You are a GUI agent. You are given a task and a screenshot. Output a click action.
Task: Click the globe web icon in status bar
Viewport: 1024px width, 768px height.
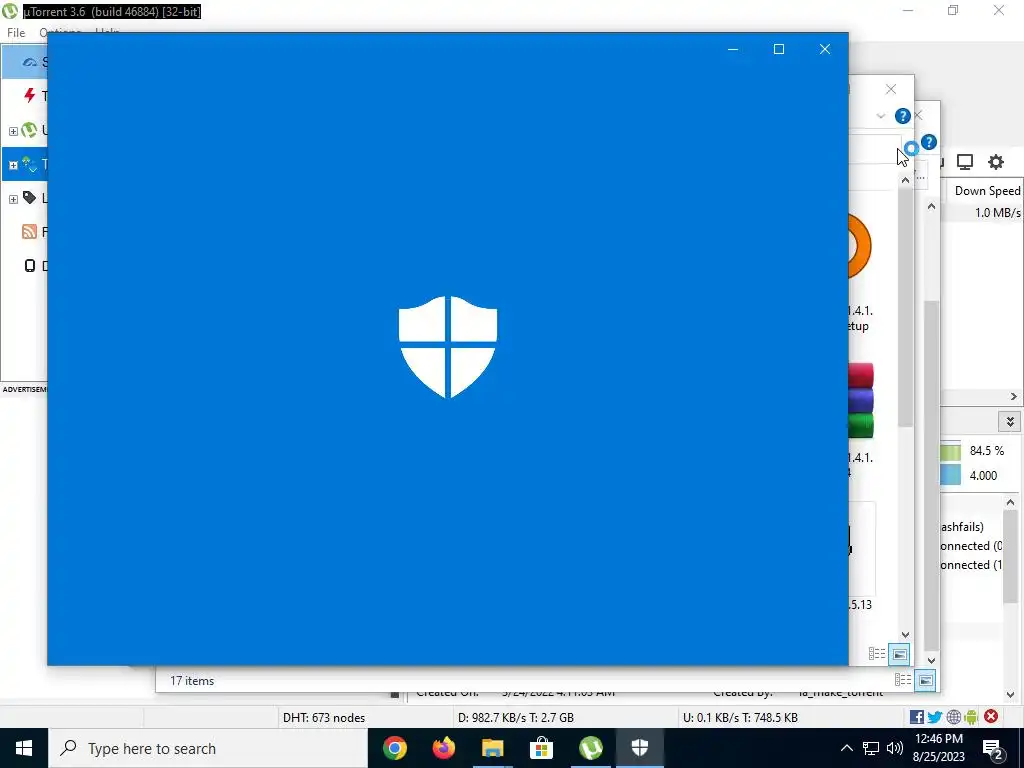coord(953,717)
